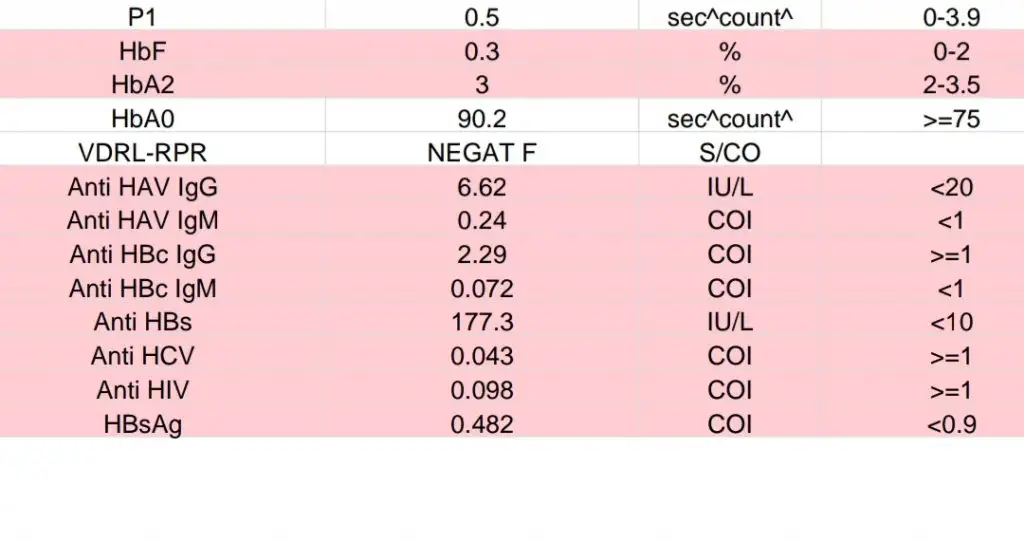Select the Anti HIV test name
Screen dimensions: 1024x542
point(142,390)
